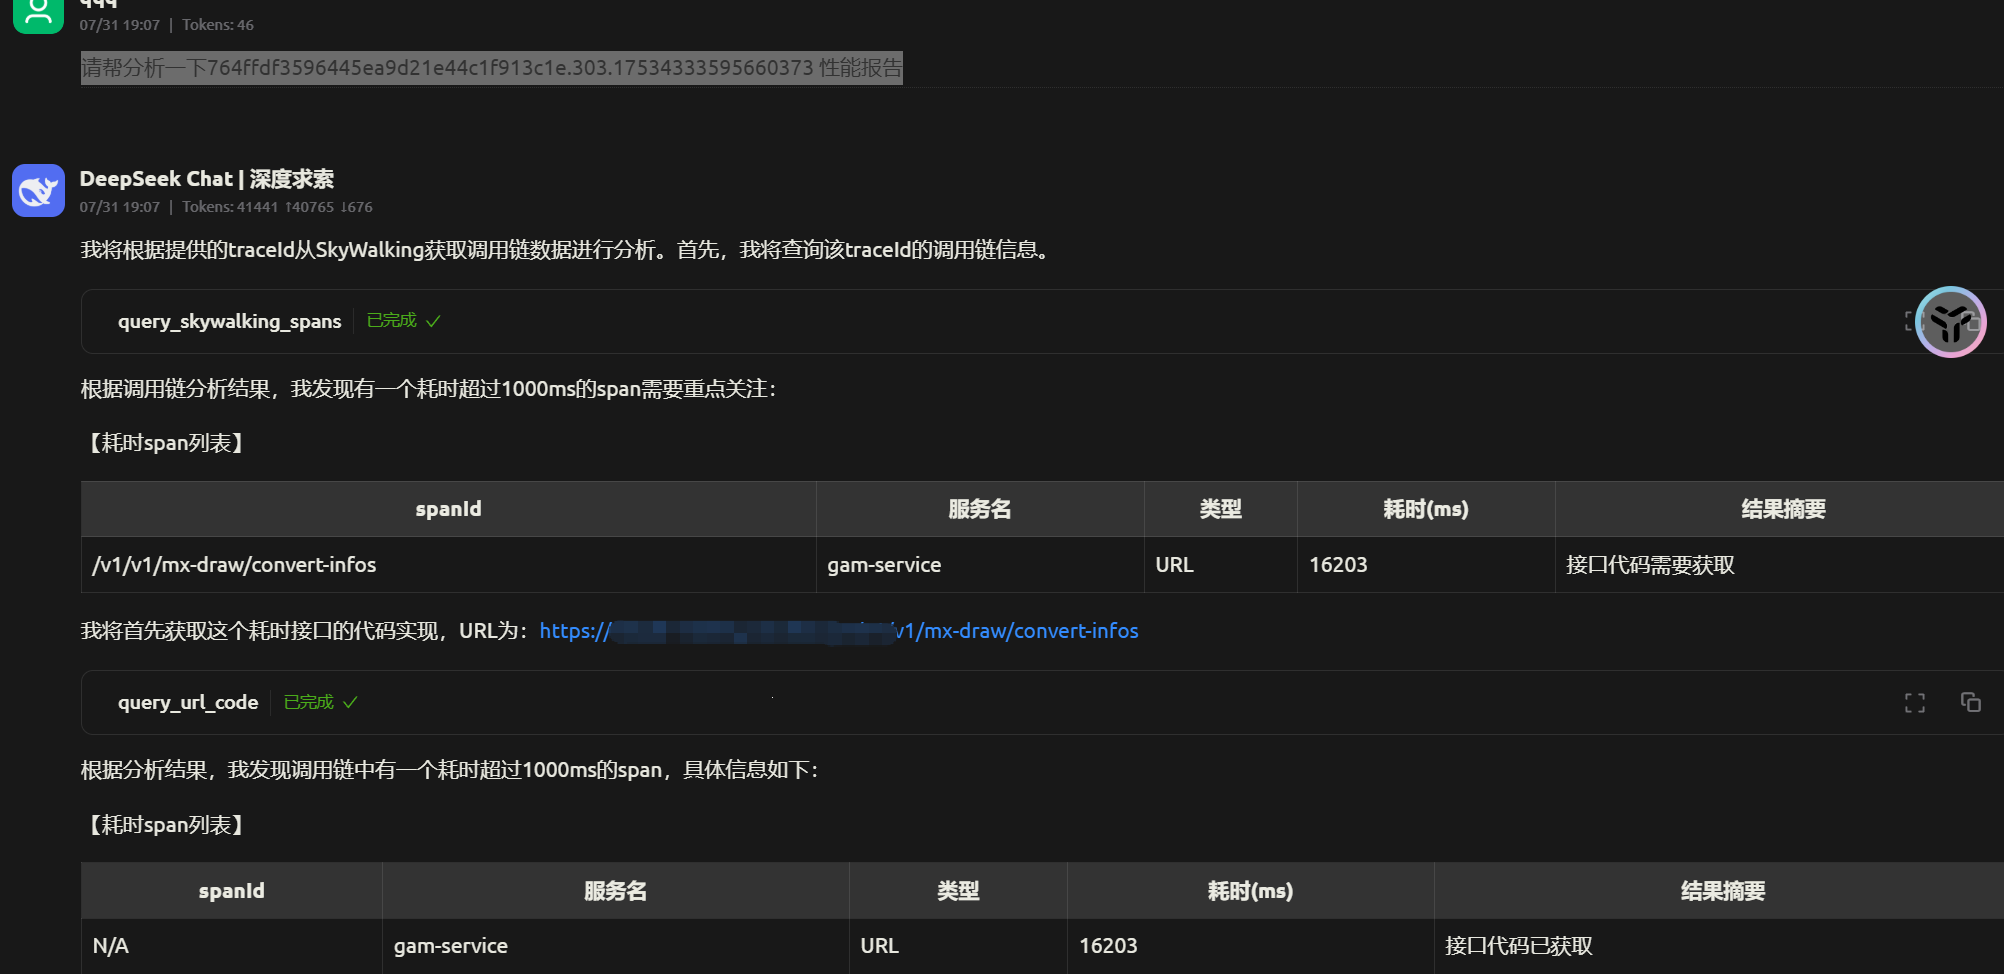
Task: Click the green user avatar icon
Action: tap(38, 14)
